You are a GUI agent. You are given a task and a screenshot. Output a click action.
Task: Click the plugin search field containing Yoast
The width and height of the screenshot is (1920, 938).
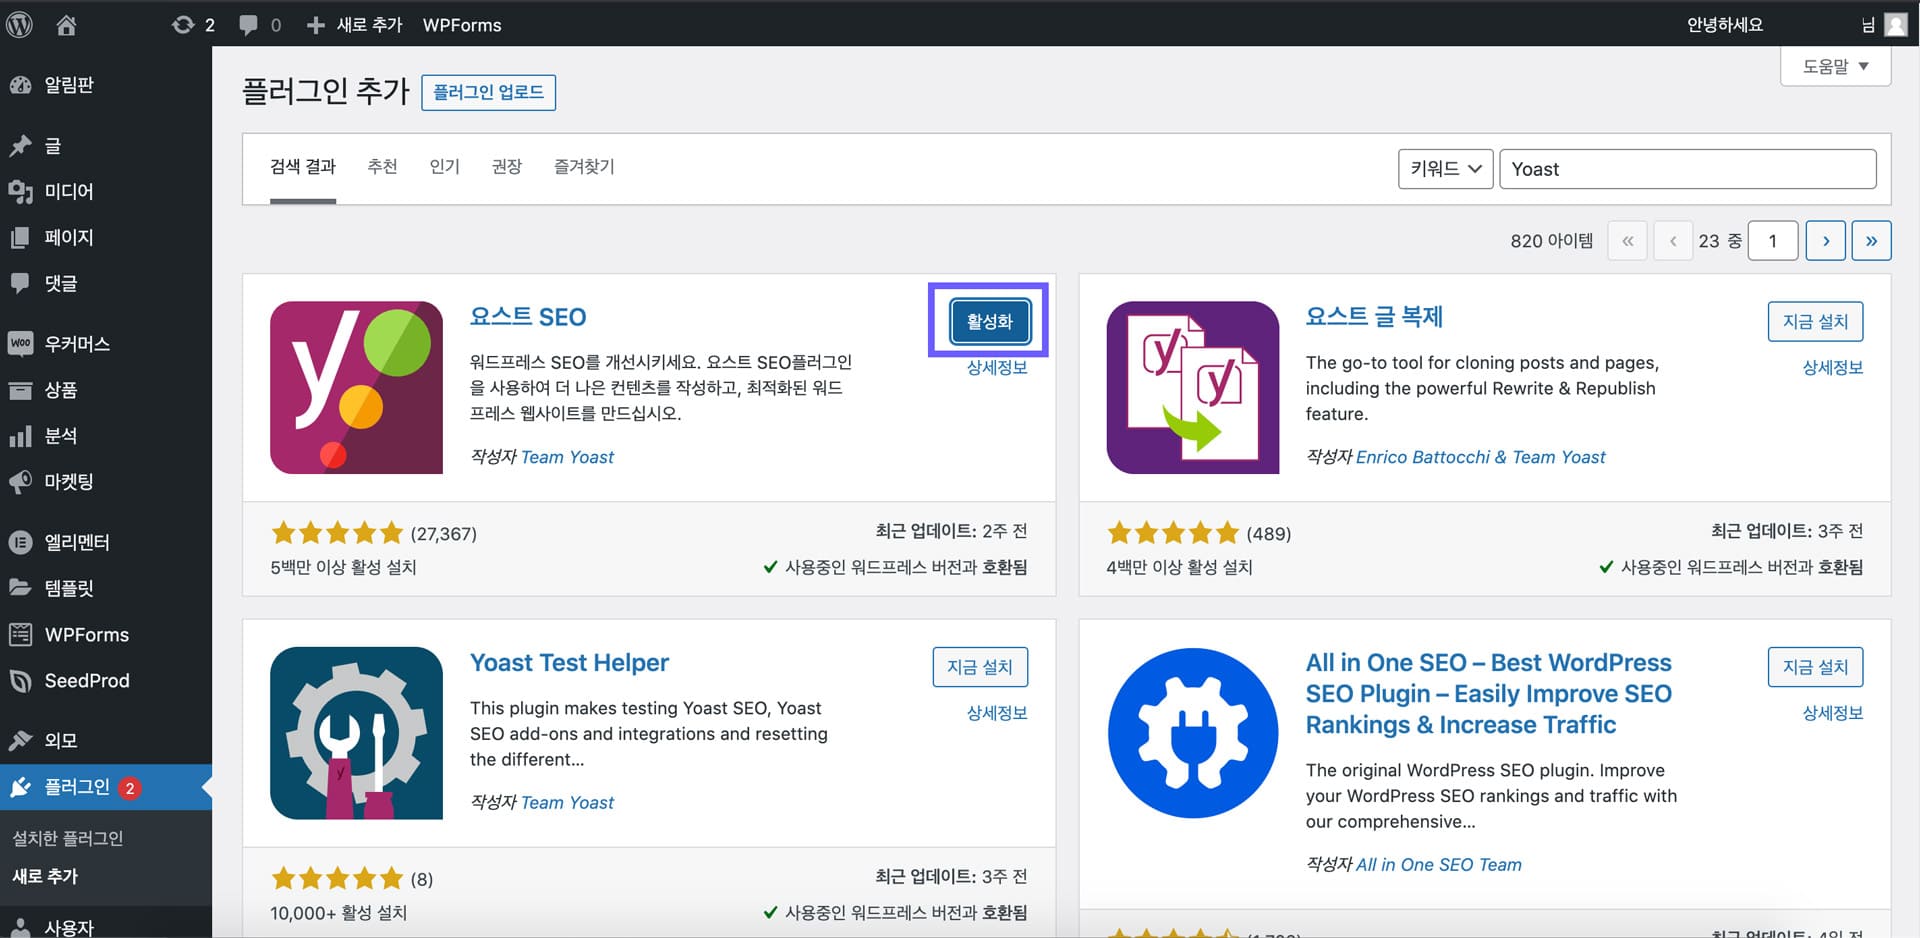click(1687, 169)
